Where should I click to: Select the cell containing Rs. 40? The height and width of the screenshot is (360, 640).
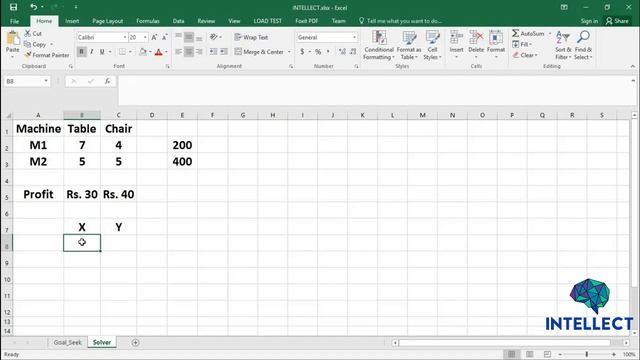118,194
